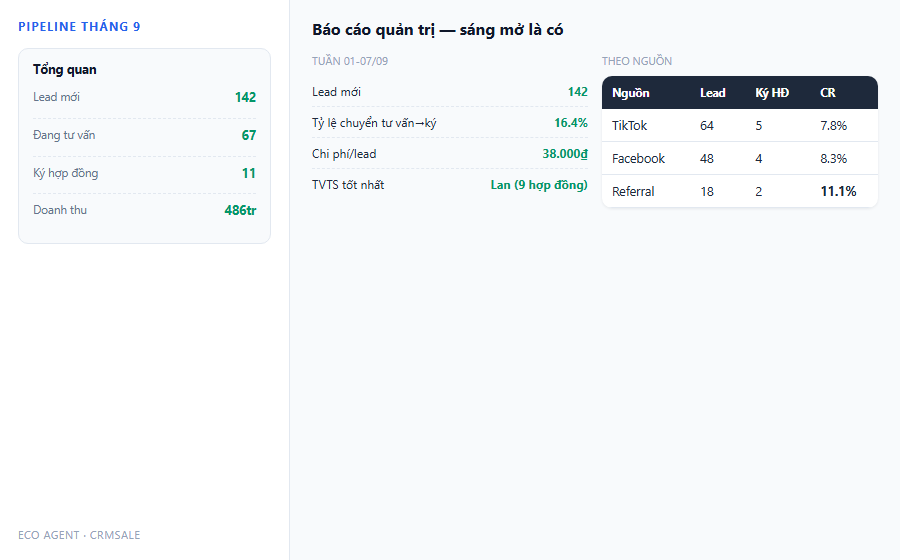Click Lan (9 hợp đồng) best consultant
This screenshot has height=560, width=900.
(x=539, y=185)
